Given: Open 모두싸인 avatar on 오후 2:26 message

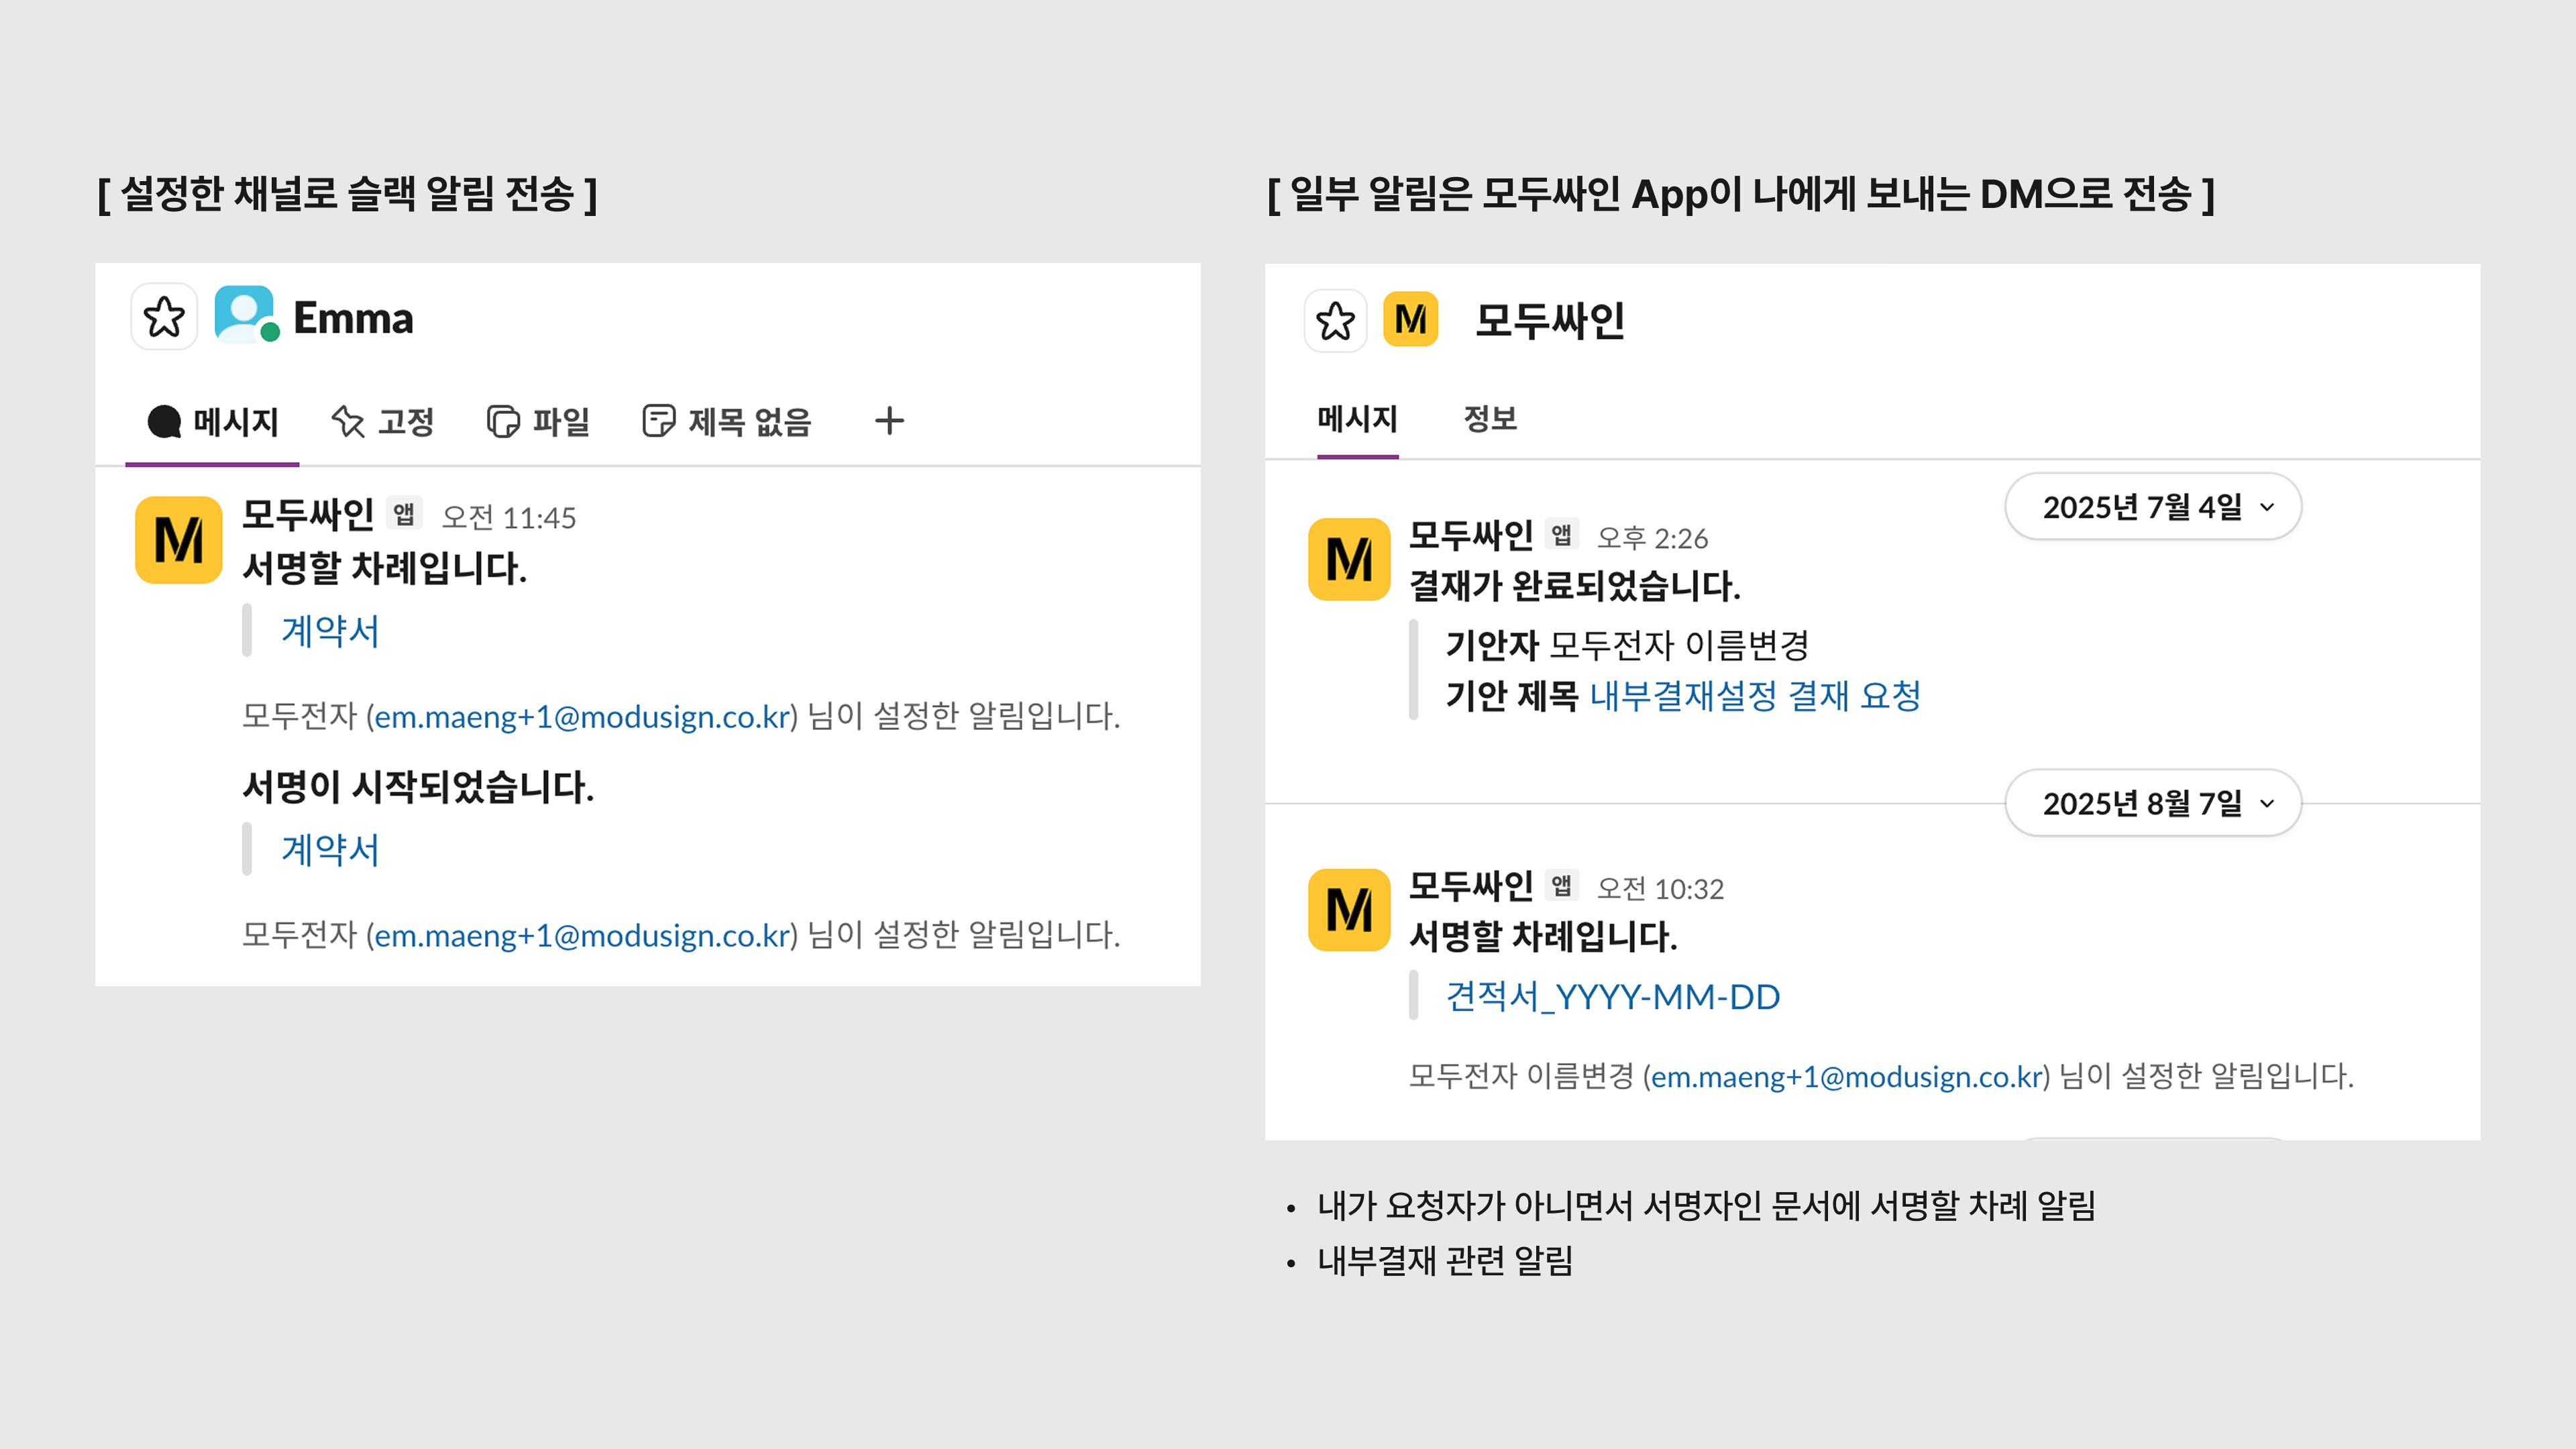Looking at the screenshot, I should tap(1349, 559).
